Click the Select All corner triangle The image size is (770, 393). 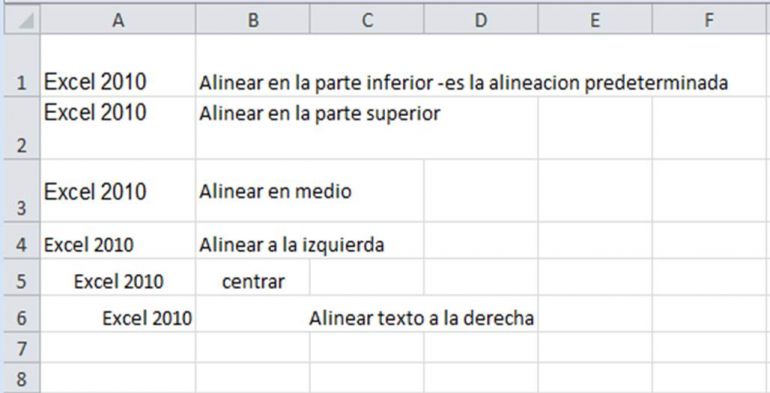point(22,20)
